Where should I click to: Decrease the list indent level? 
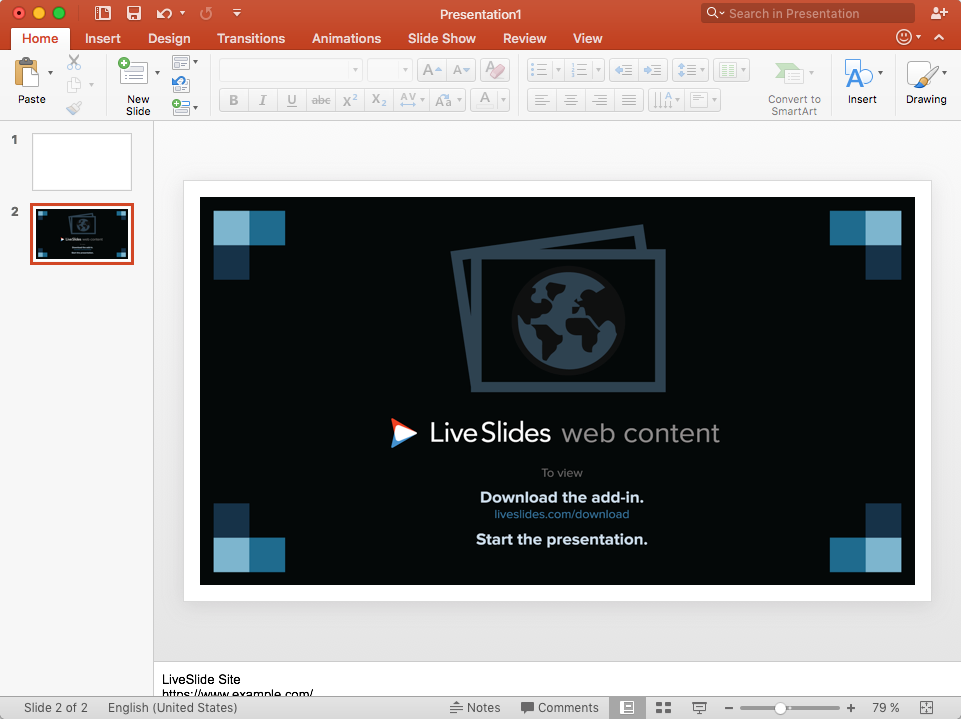[623, 70]
